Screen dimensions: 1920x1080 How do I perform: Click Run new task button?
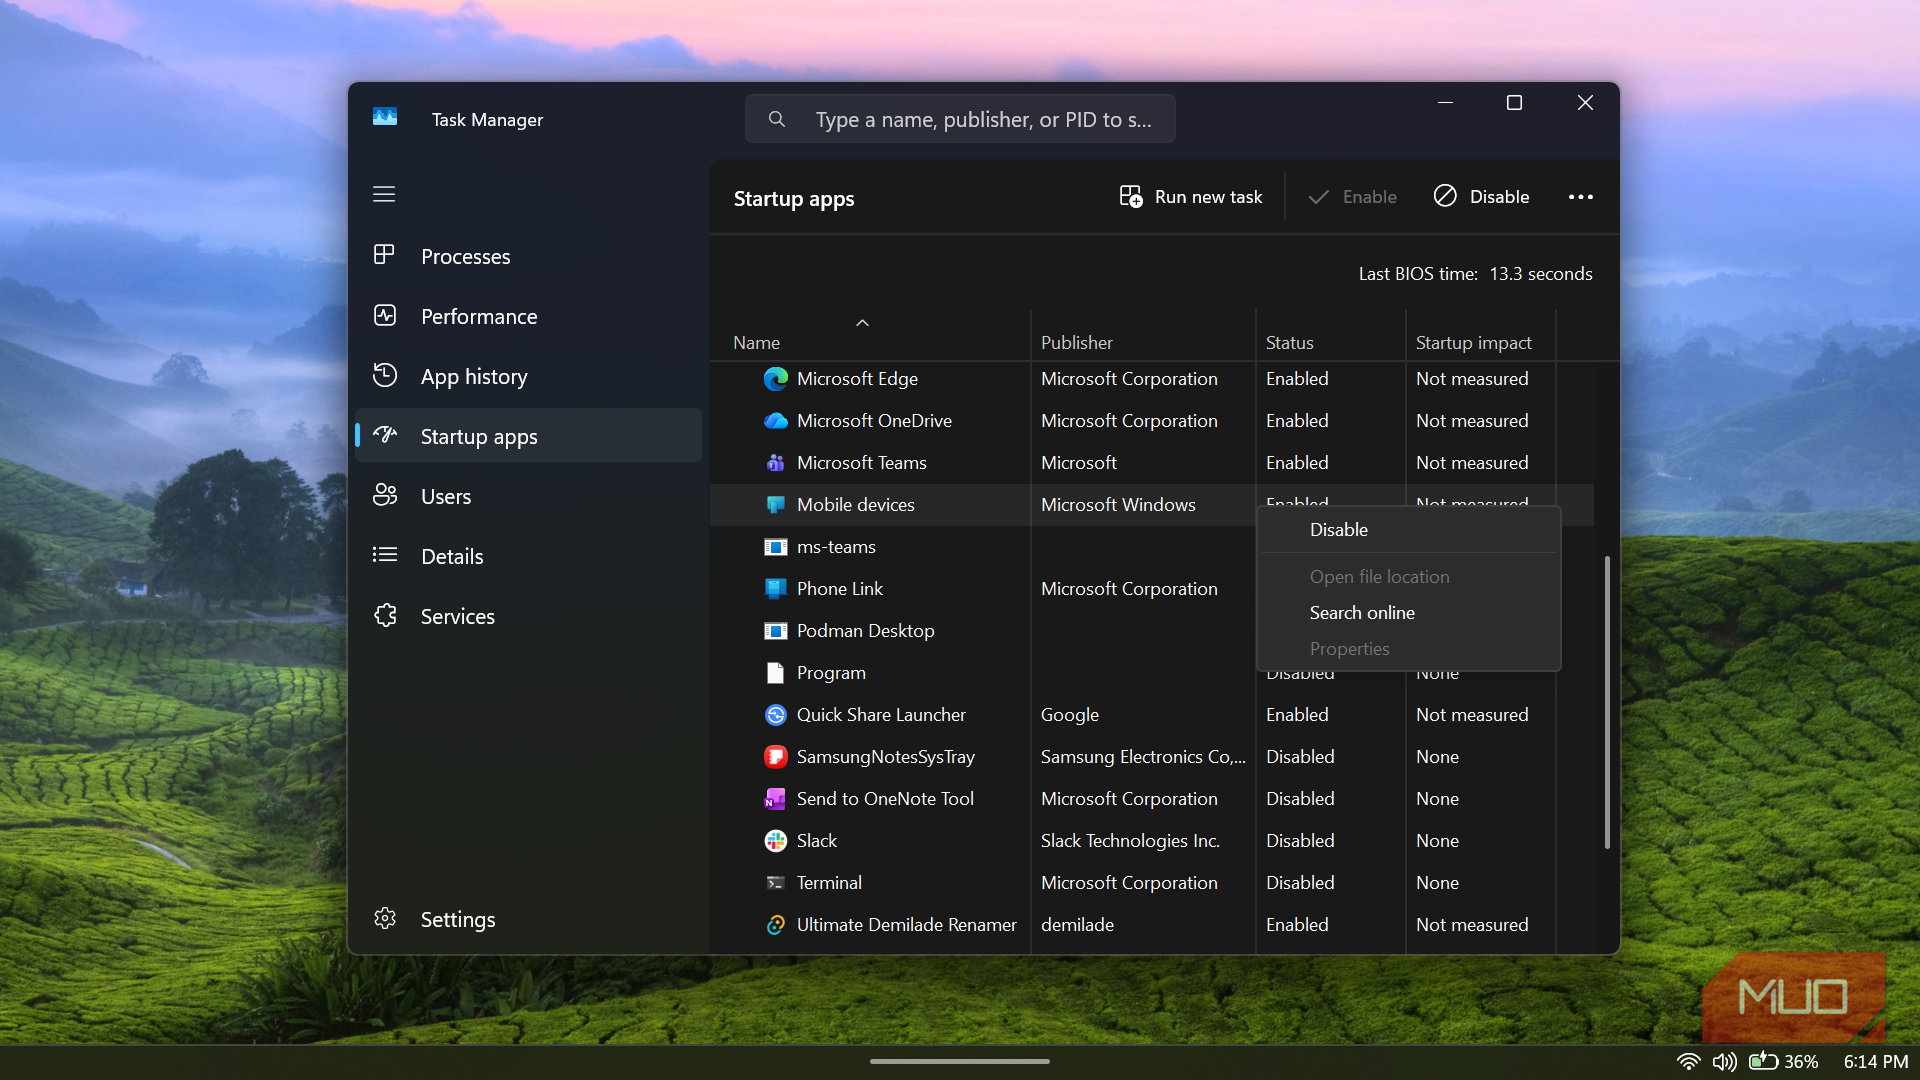[1190, 197]
